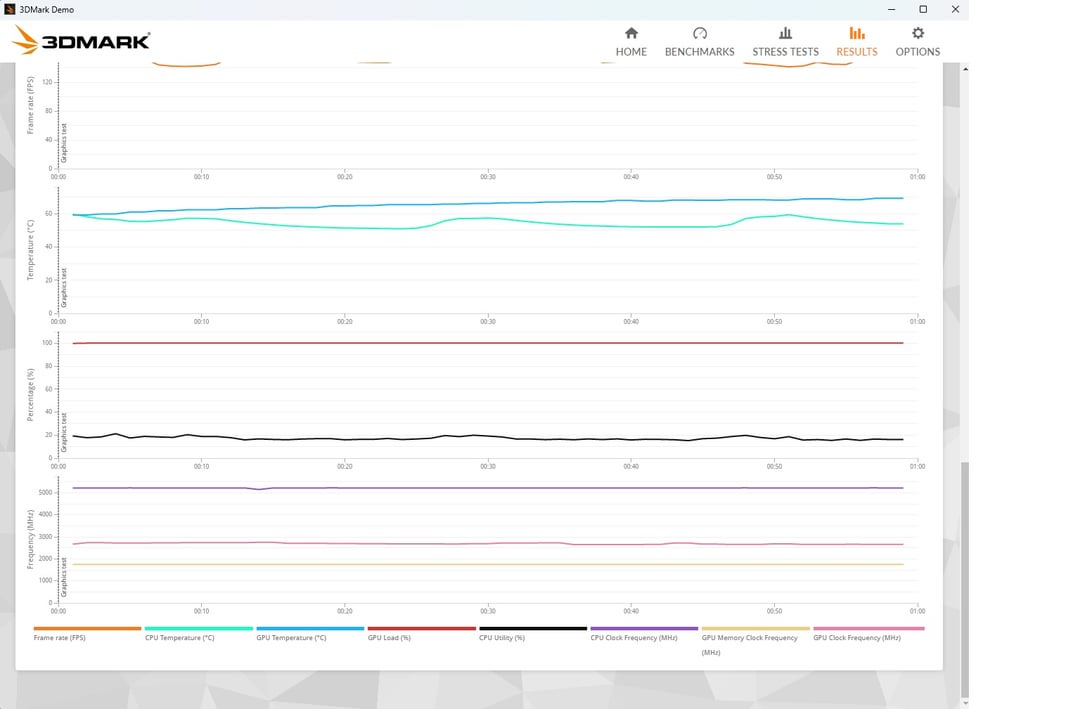Click the CPU Utility (%) black swatch
Image resolution: width=1080 pixels, height=709 pixels.
click(x=533, y=629)
